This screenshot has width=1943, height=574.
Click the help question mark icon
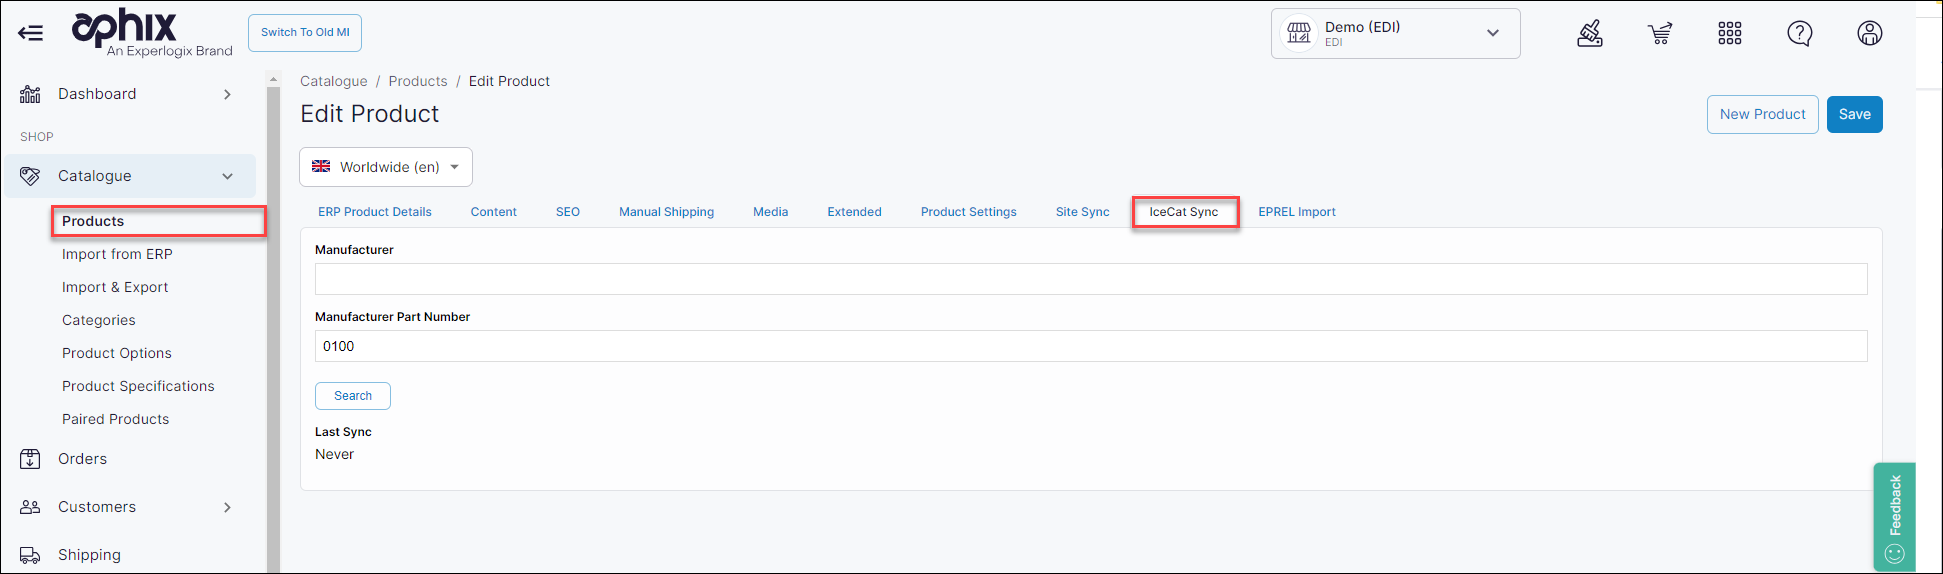pos(1800,34)
